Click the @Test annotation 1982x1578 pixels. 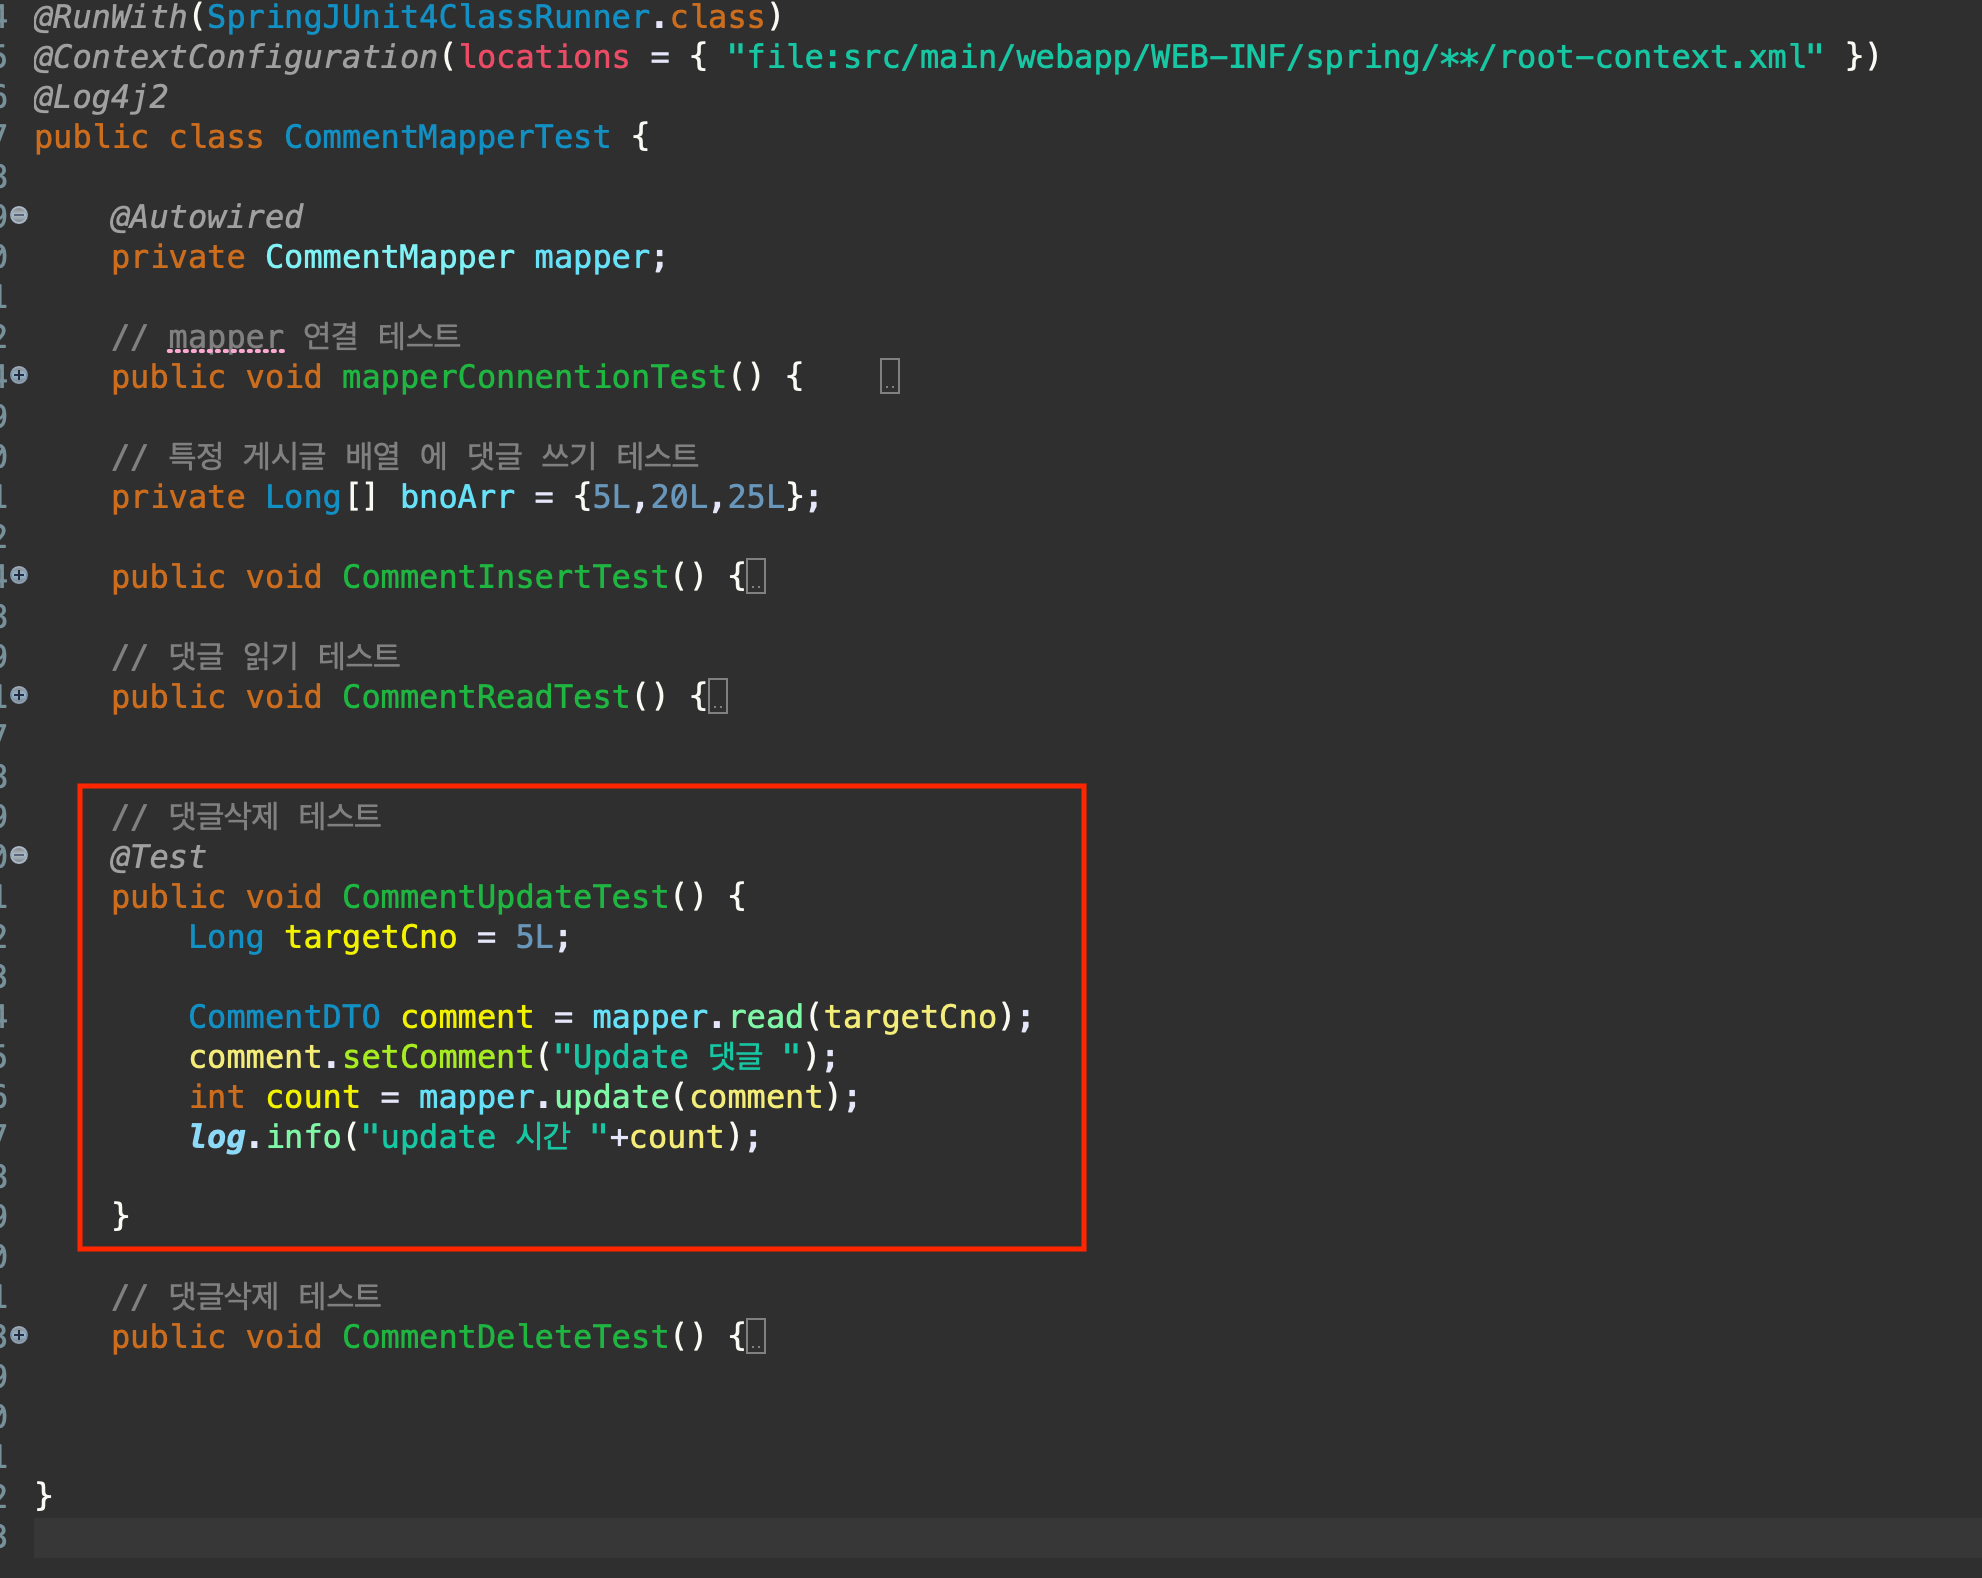tap(157, 857)
